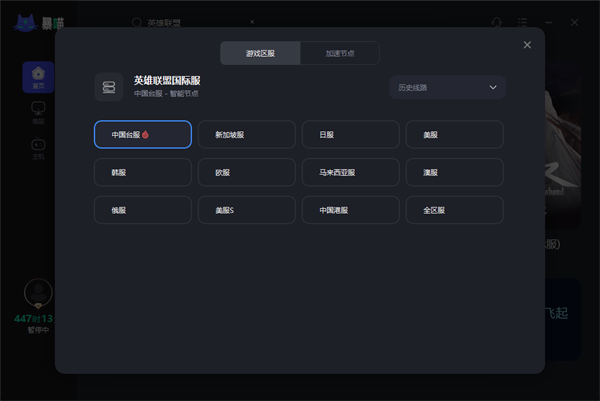The height and width of the screenshot is (401, 600).
Task: Switch to the 加速节点 tab
Action: [339, 54]
